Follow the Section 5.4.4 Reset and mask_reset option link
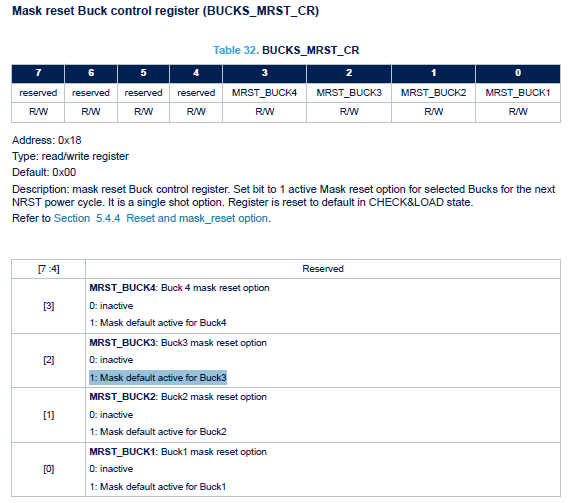Image resolution: width=573 pixels, height=503 pixels. (x=162, y=218)
